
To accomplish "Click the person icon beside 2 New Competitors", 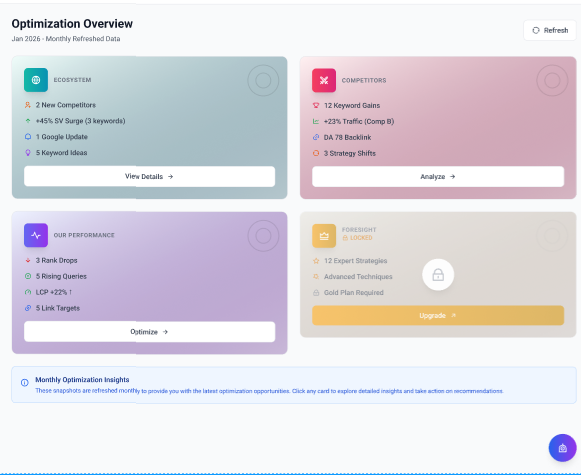I will tap(28, 105).
